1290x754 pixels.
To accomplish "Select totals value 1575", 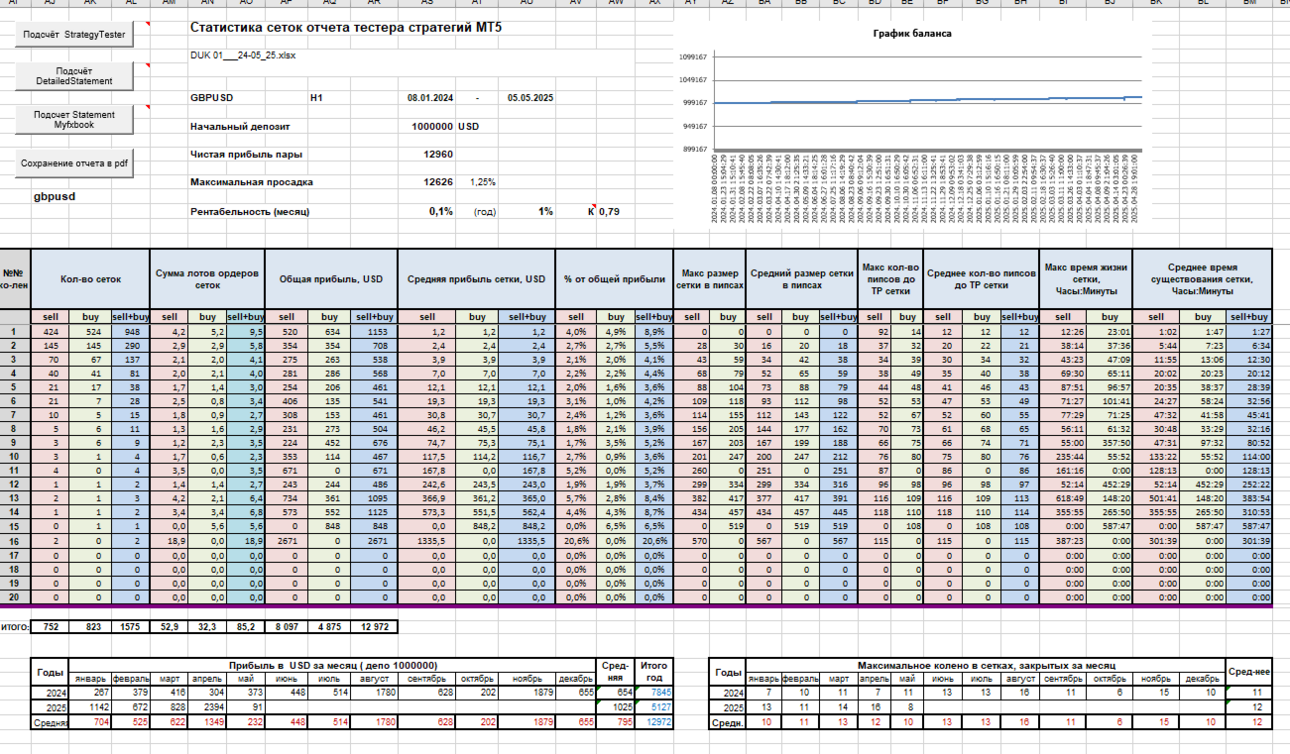I will pyautogui.click(x=131, y=627).
